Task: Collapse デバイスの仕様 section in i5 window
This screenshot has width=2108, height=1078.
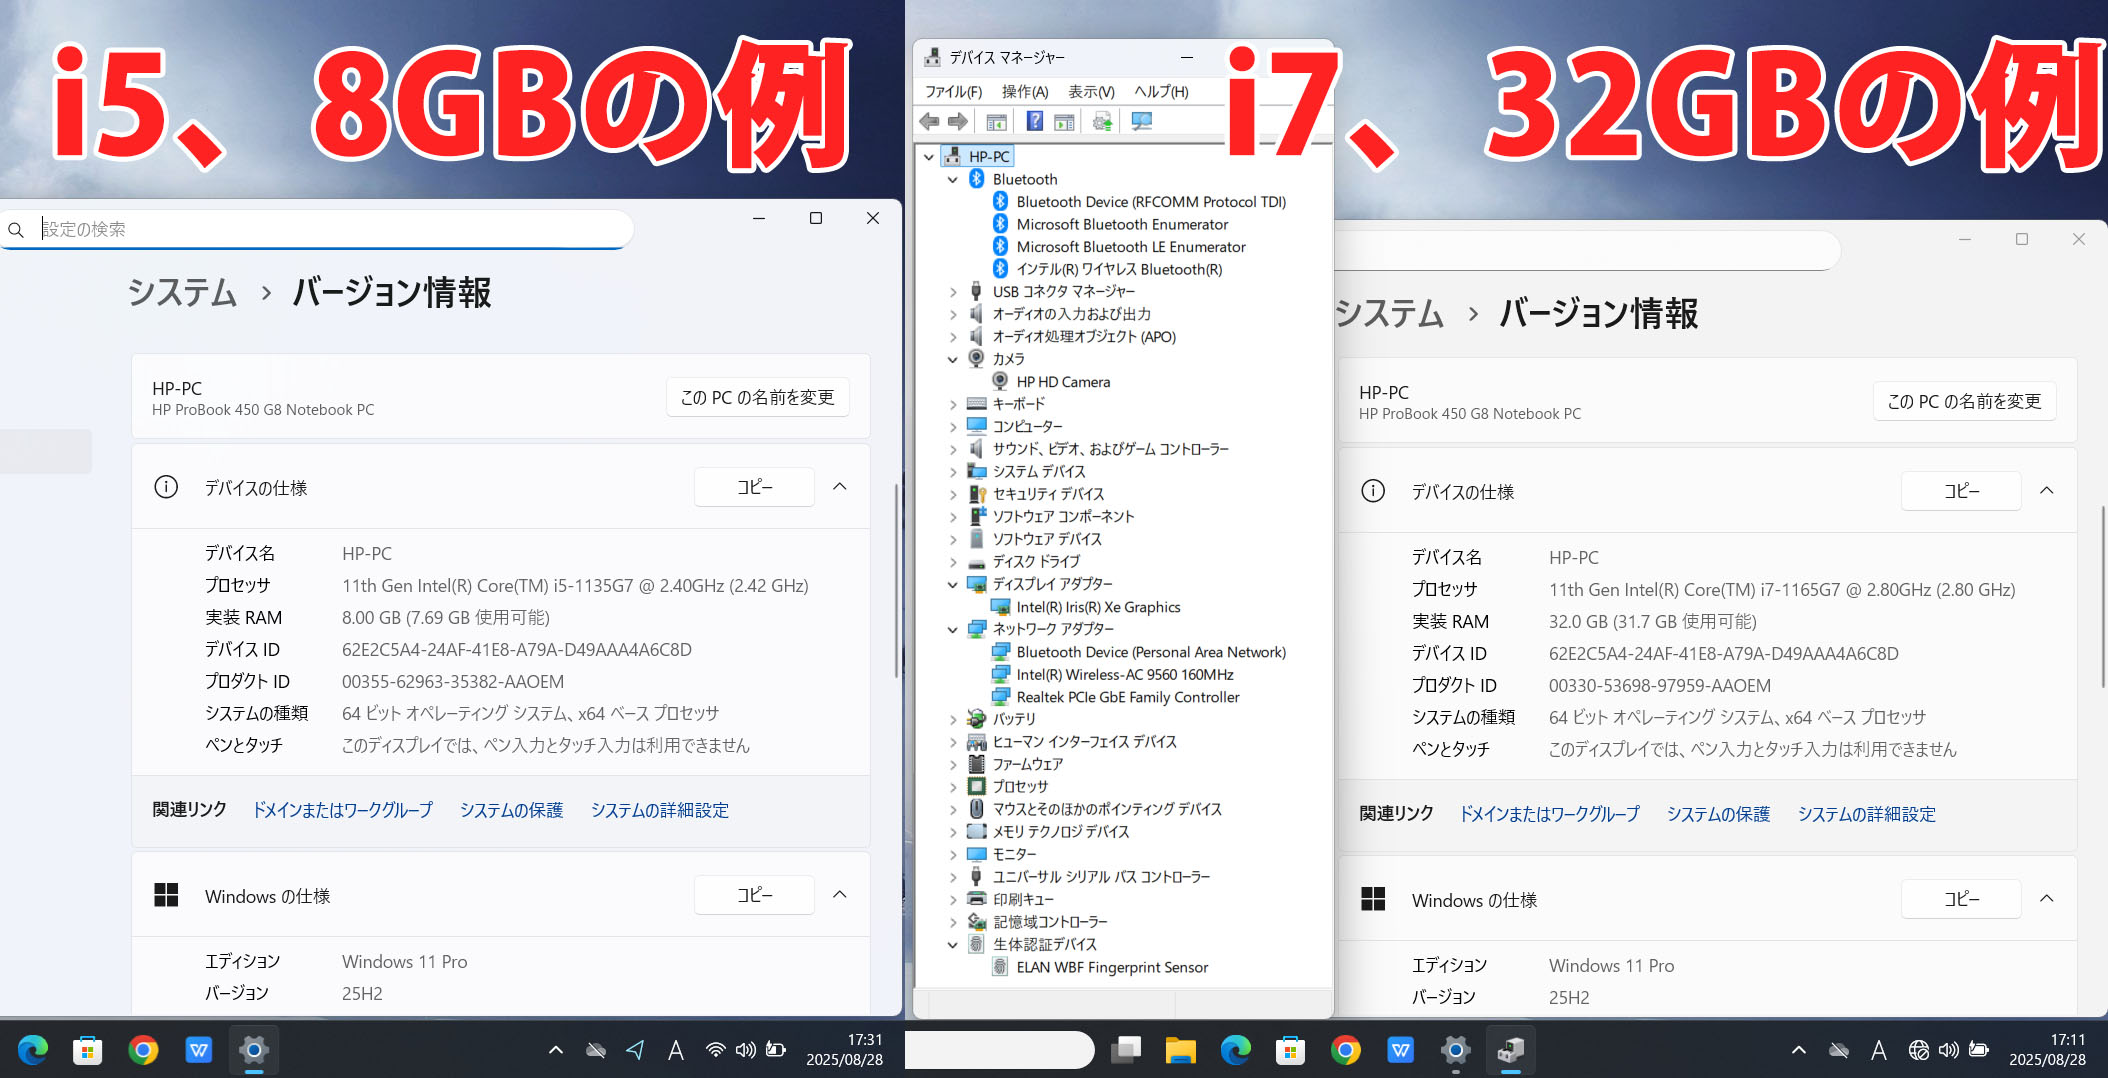Action: point(840,487)
